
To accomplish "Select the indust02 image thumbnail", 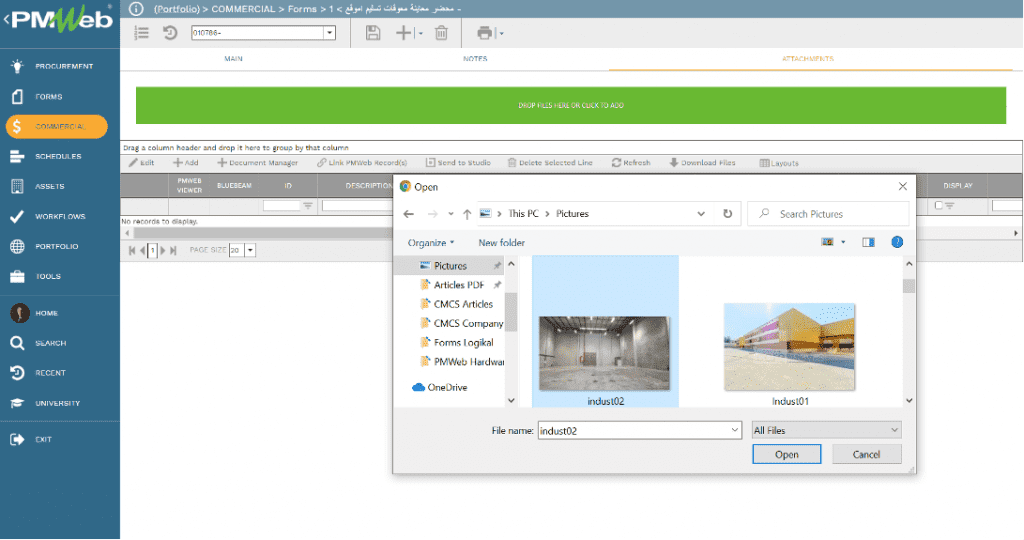I will point(605,353).
